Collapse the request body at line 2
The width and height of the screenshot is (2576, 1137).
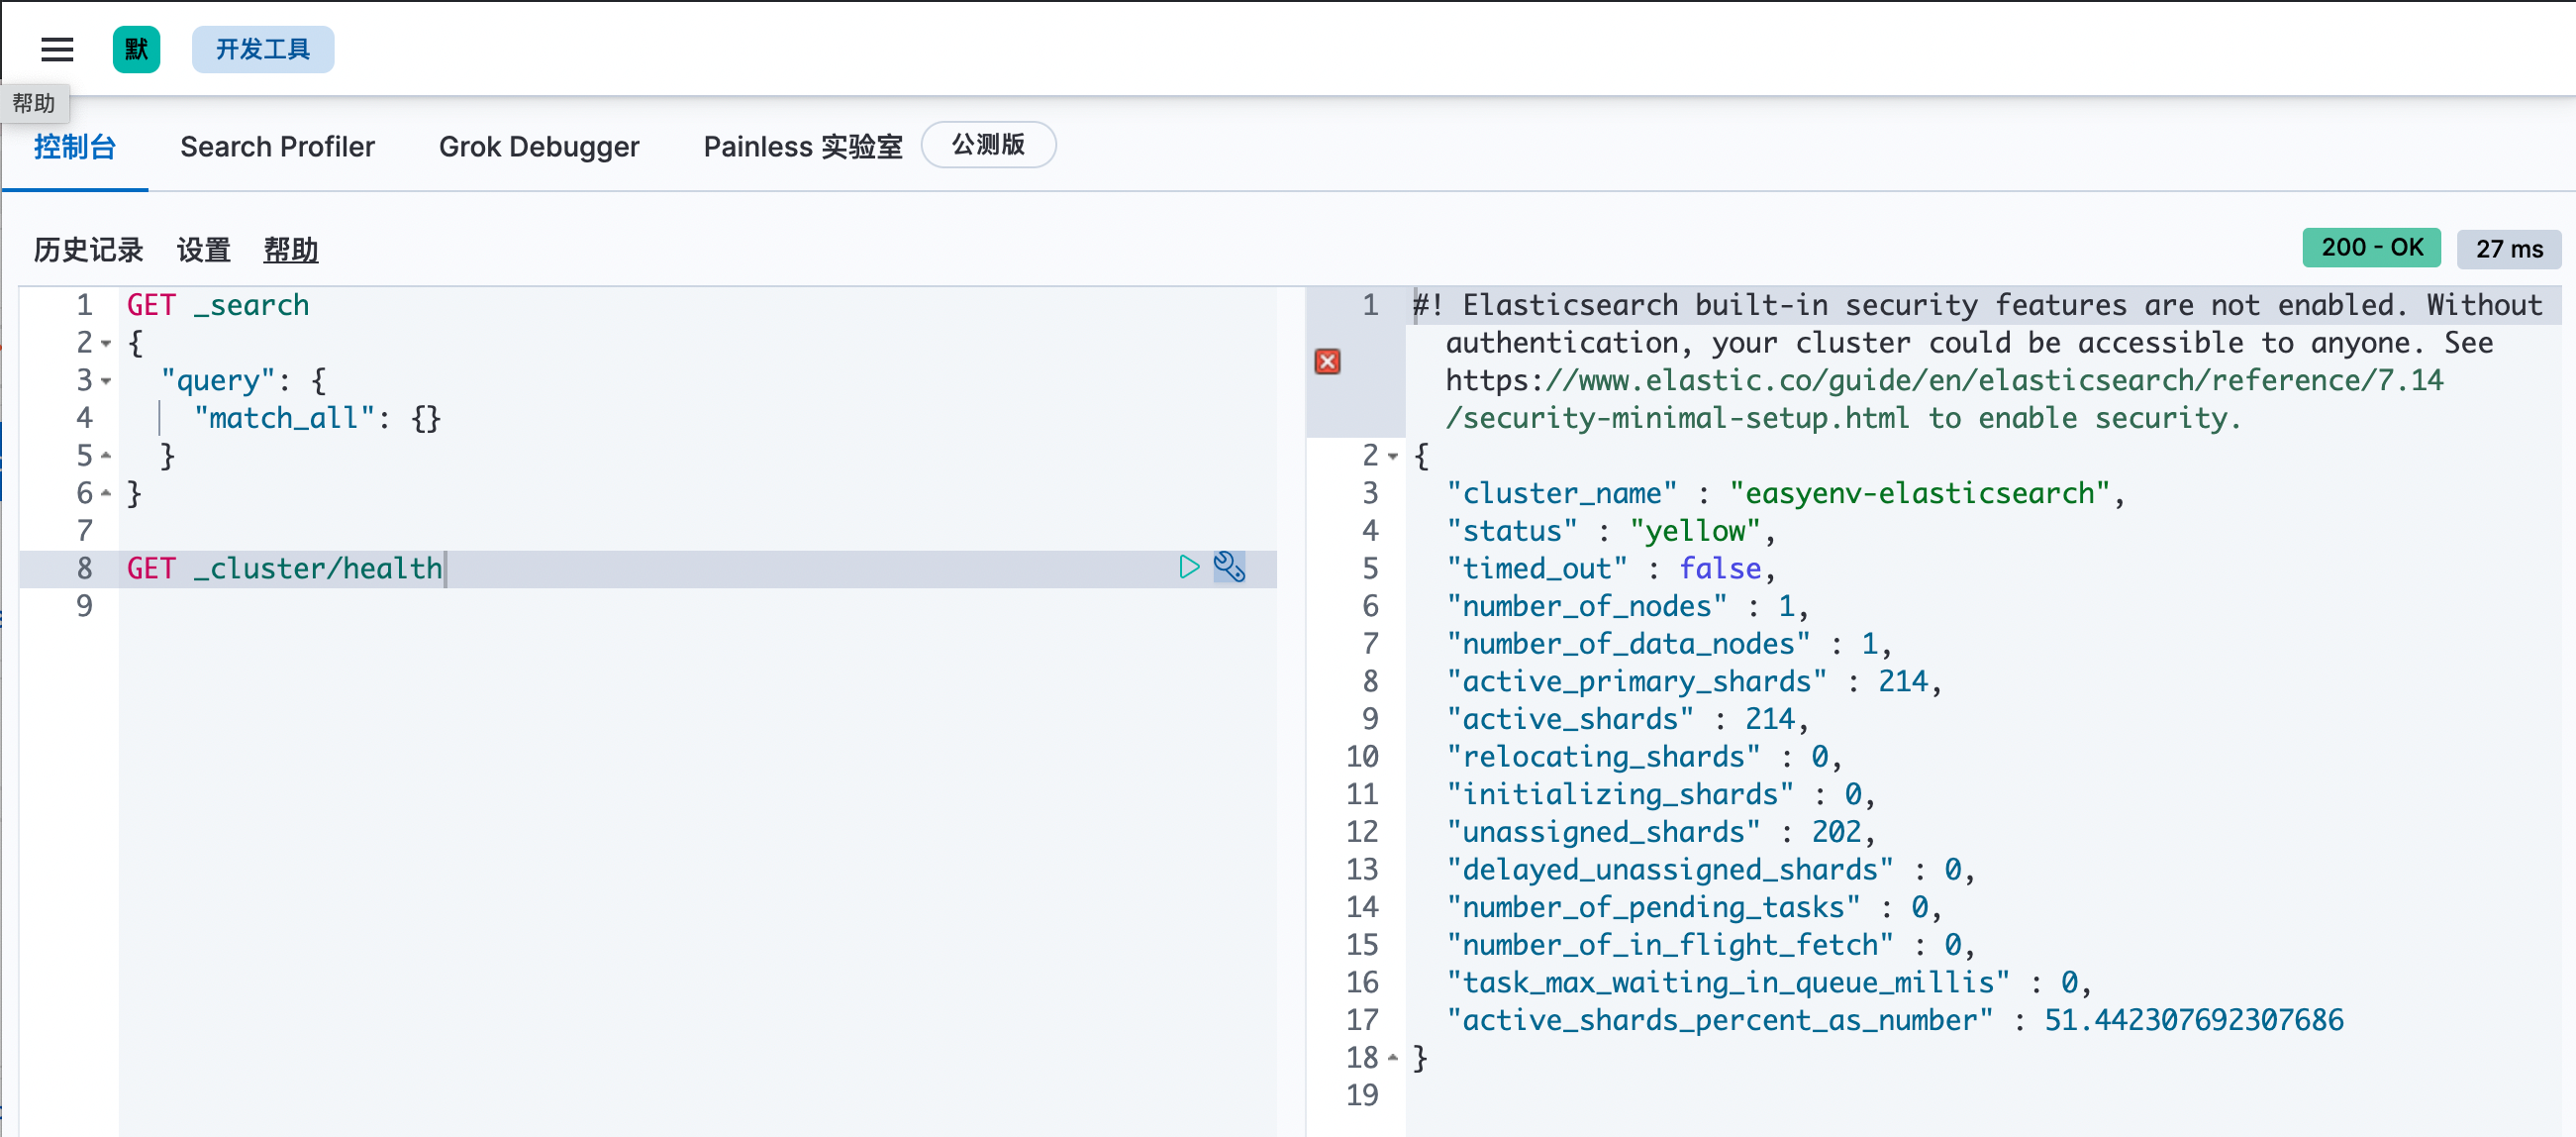(x=106, y=343)
